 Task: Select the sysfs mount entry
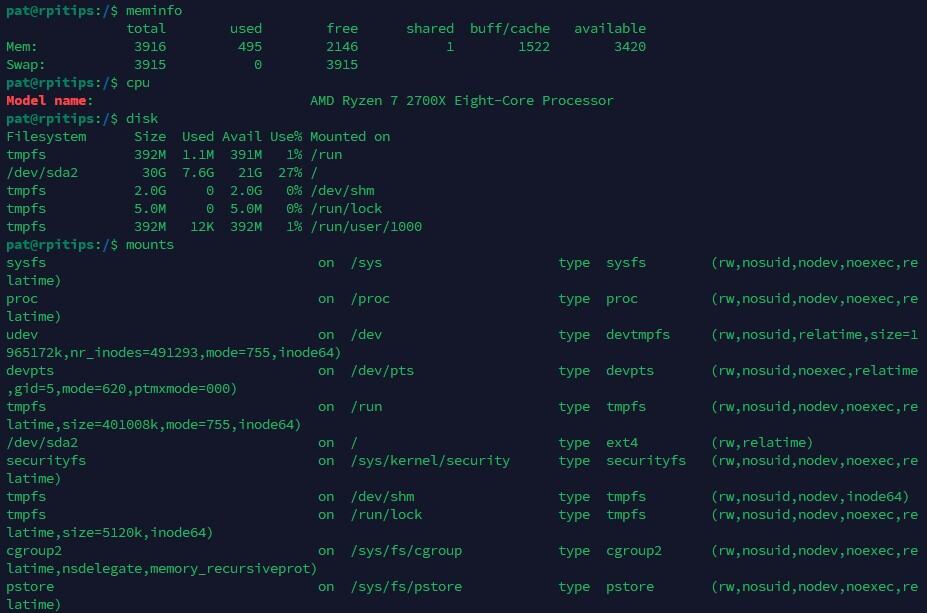pos(25,262)
